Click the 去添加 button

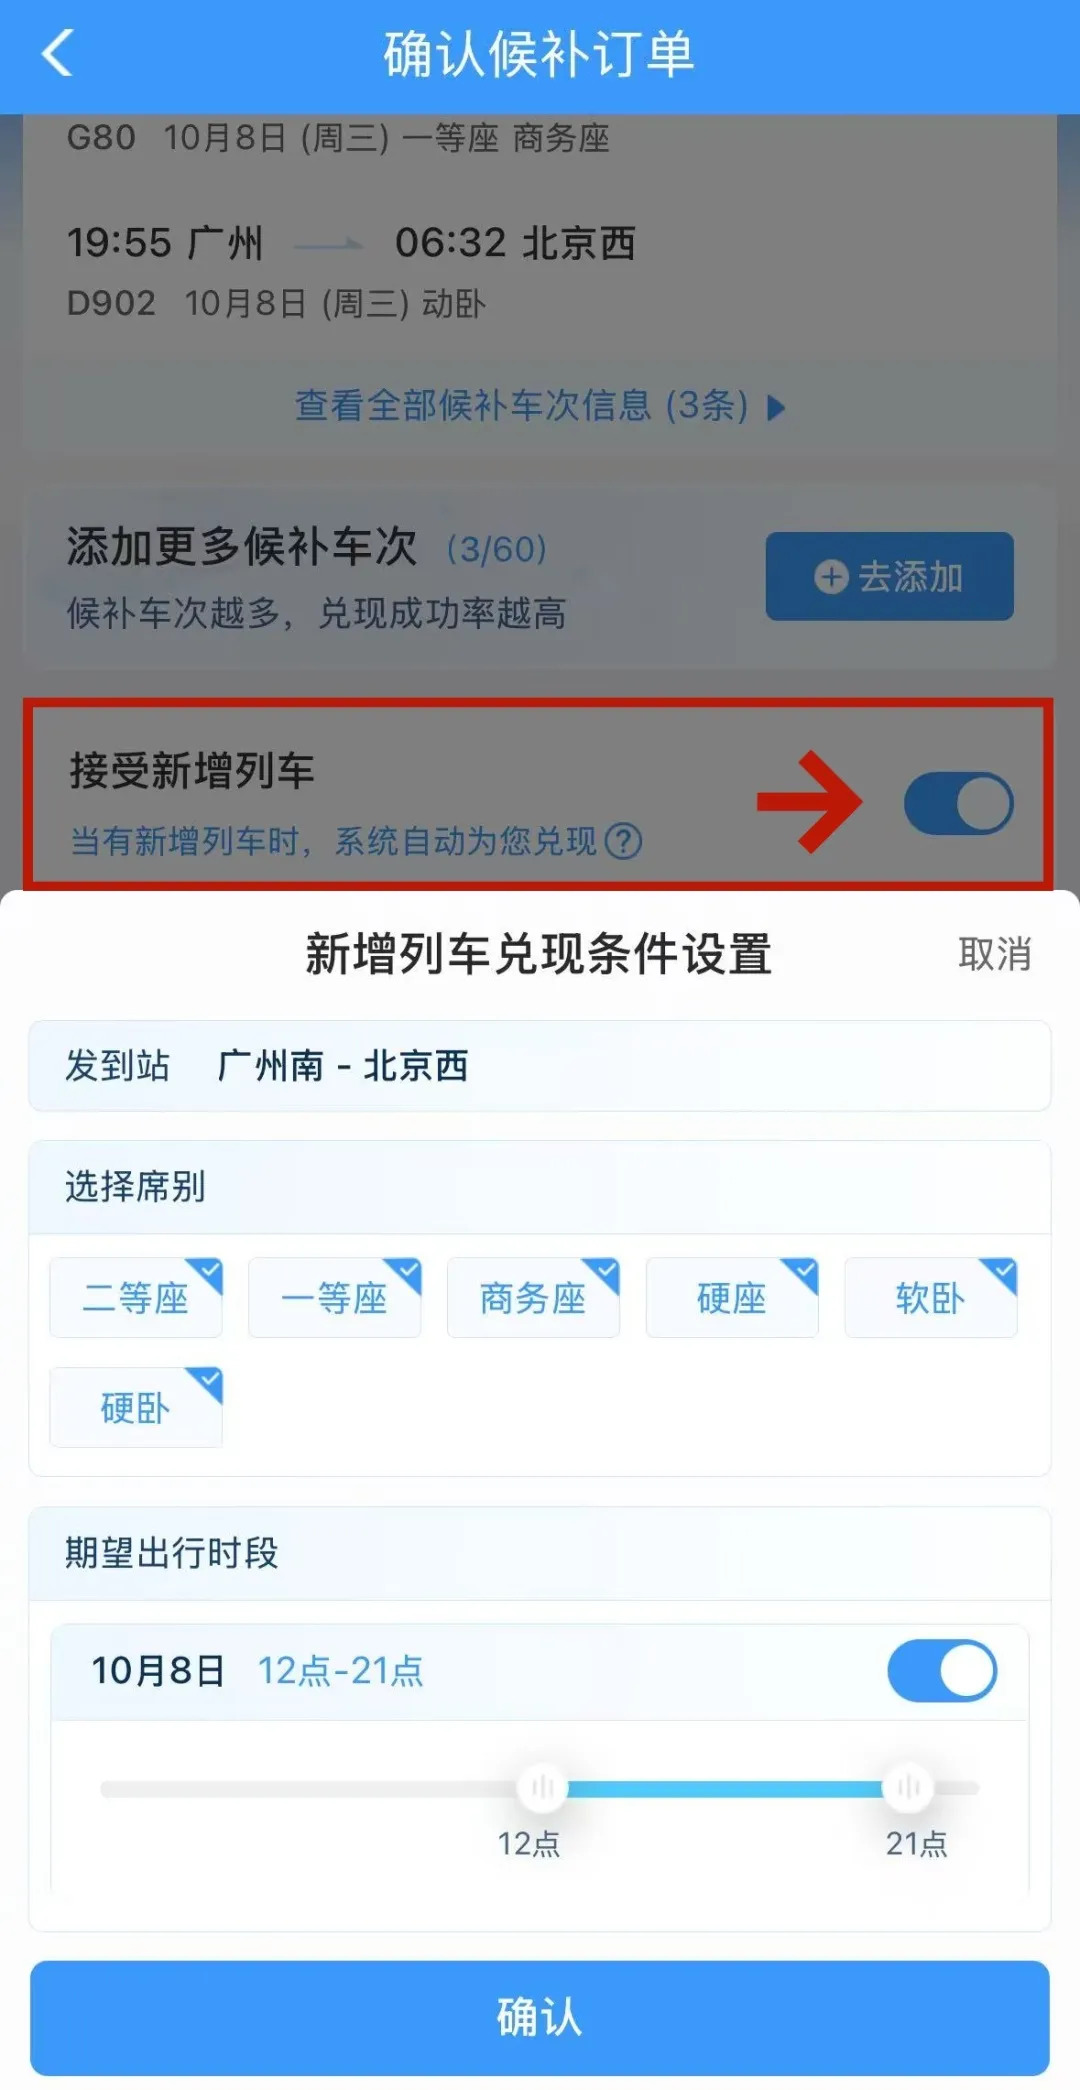pyautogui.click(x=889, y=577)
